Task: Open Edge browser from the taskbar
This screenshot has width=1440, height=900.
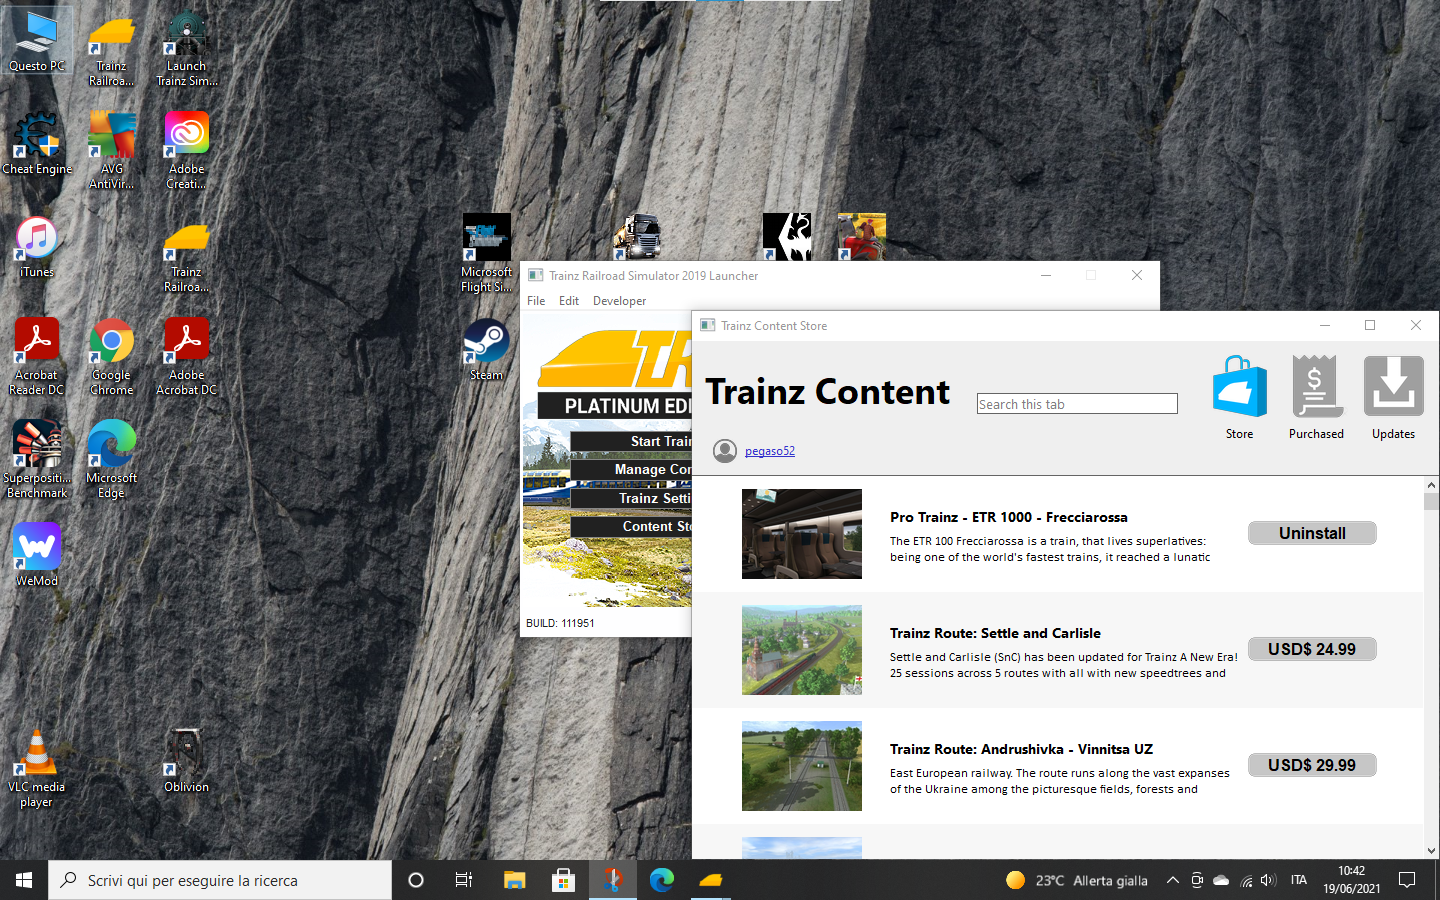Action: (662, 880)
